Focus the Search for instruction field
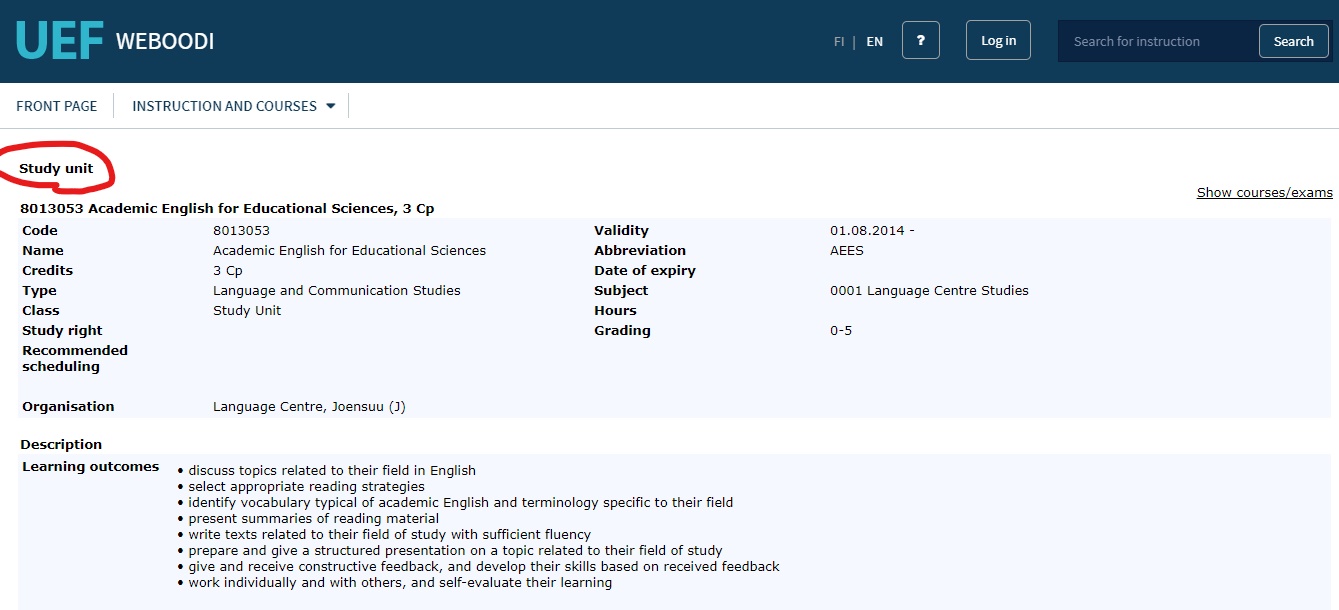The height and width of the screenshot is (610, 1339). 1158,41
